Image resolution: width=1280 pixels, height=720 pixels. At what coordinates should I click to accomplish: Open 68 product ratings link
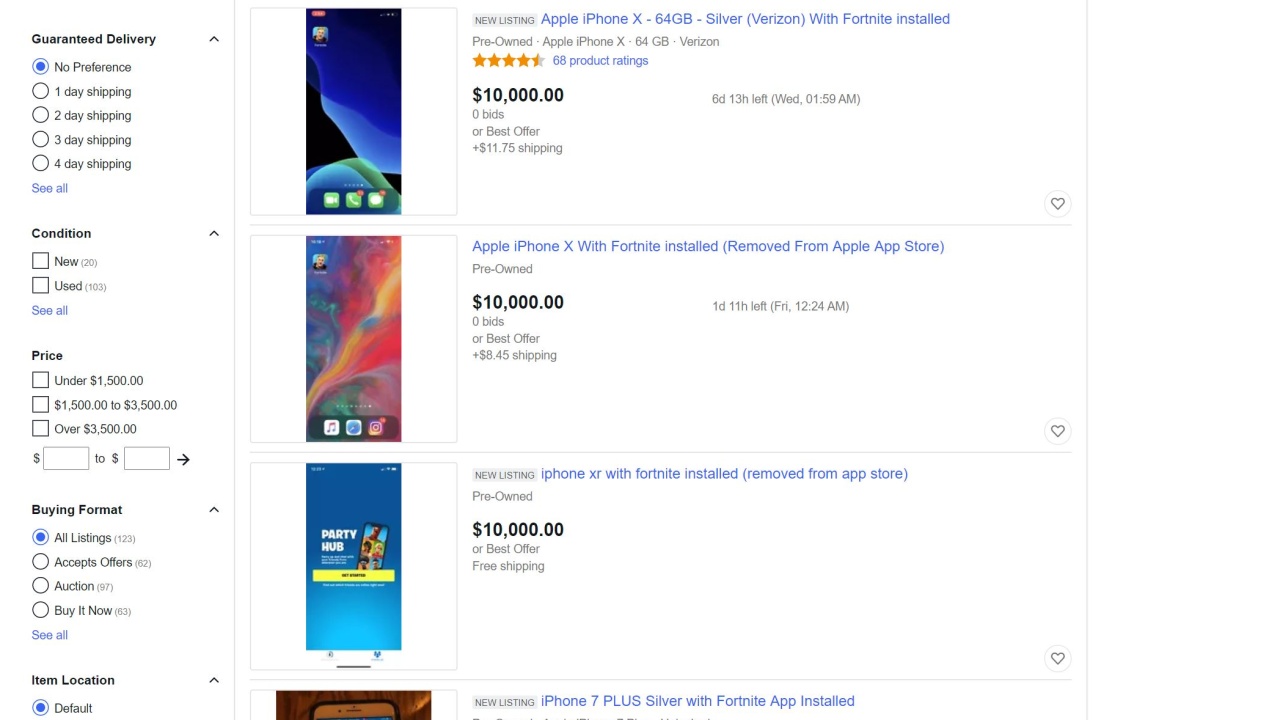[x=600, y=61]
